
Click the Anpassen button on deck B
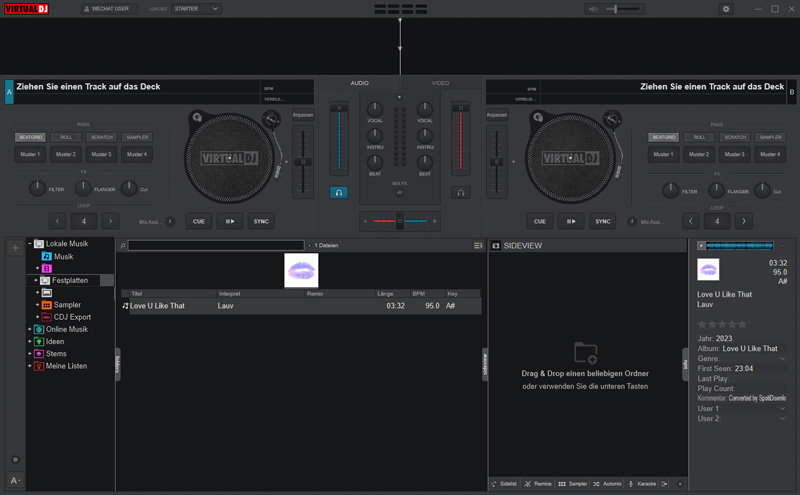[496, 115]
